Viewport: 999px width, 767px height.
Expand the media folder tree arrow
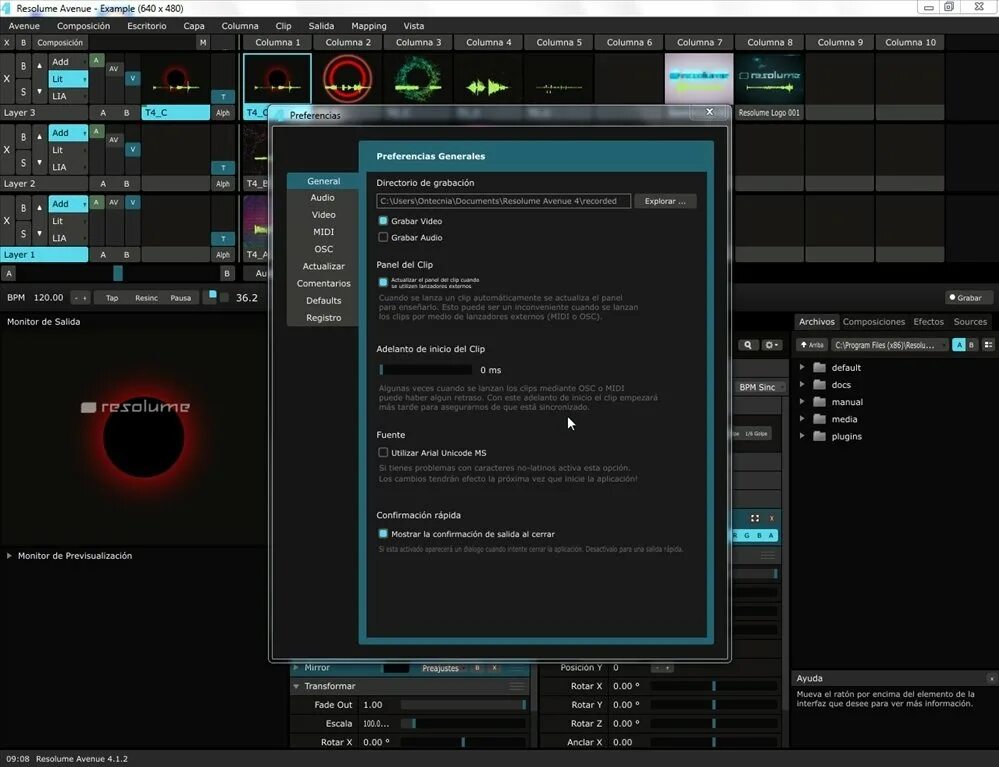coord(802,419)
